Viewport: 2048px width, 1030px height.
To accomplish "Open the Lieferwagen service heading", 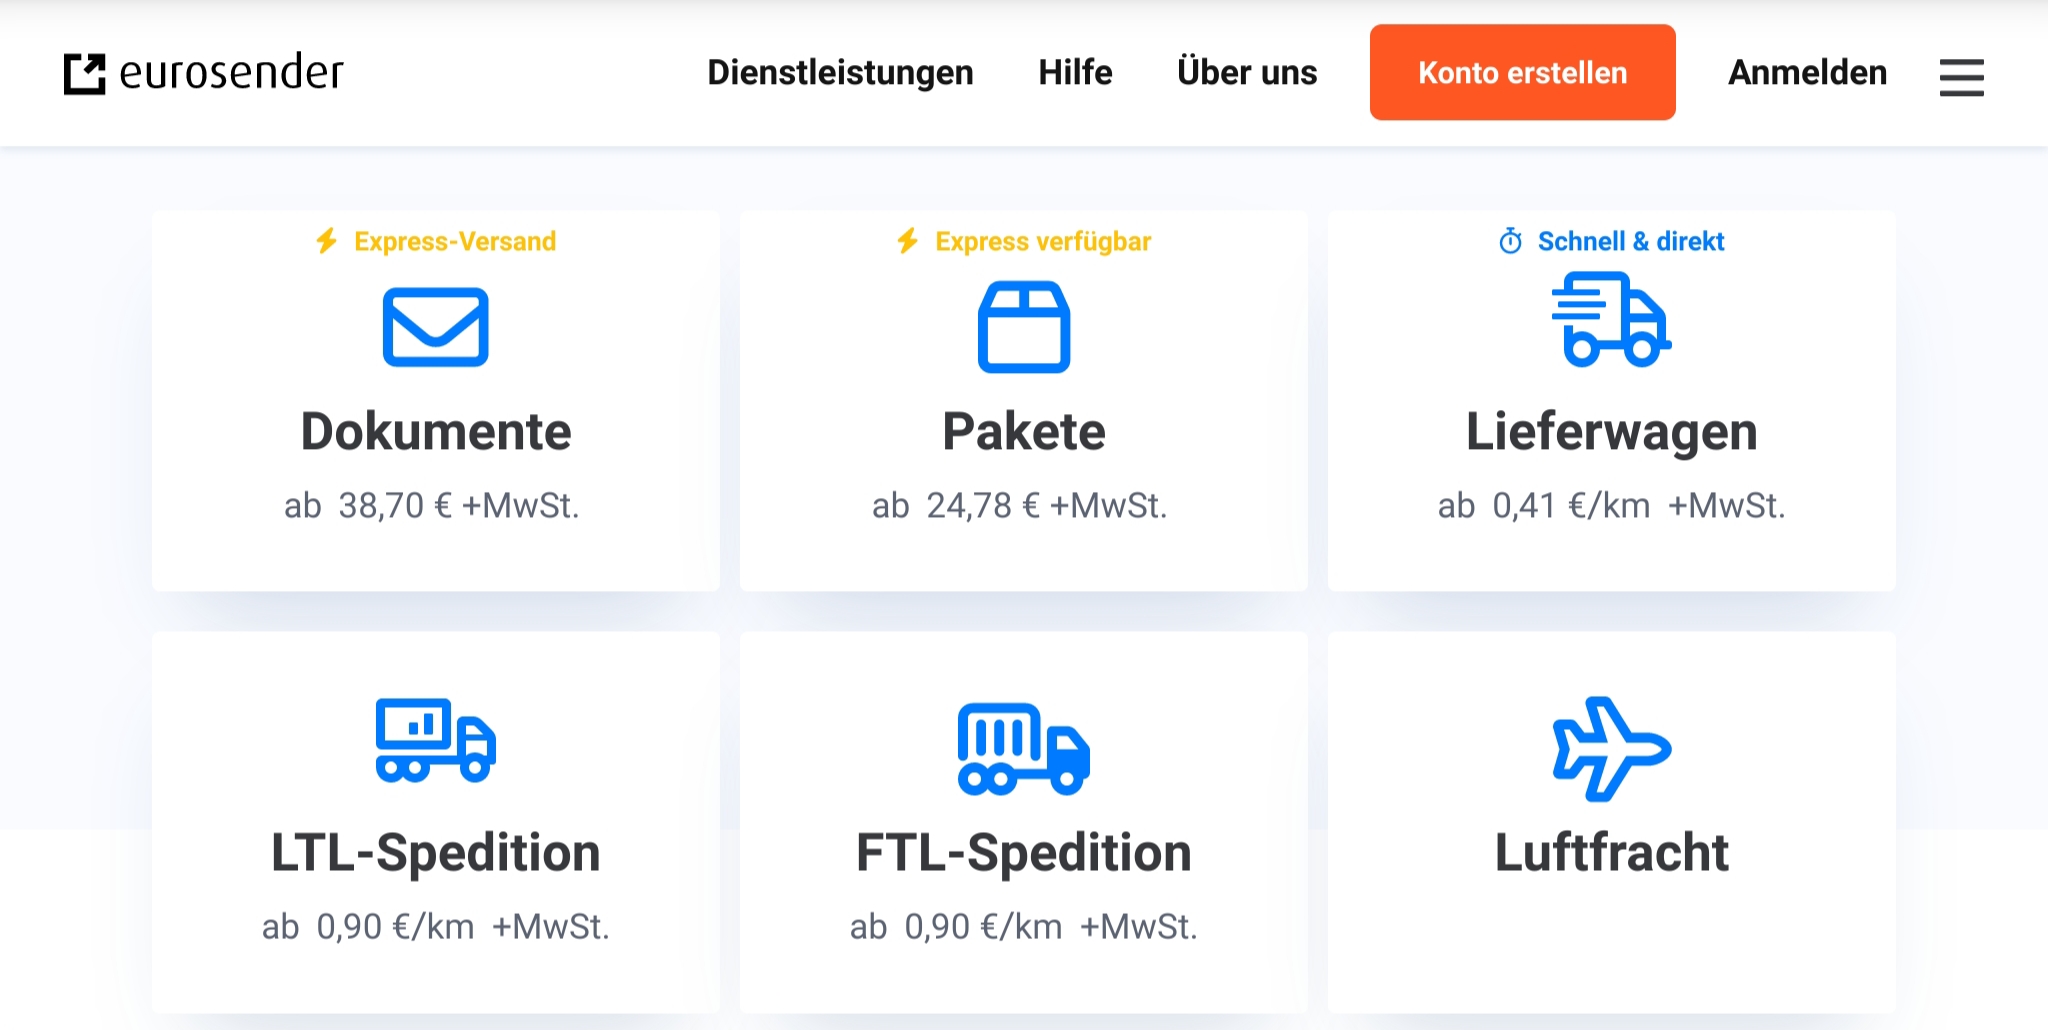I will click(1611, 432).
